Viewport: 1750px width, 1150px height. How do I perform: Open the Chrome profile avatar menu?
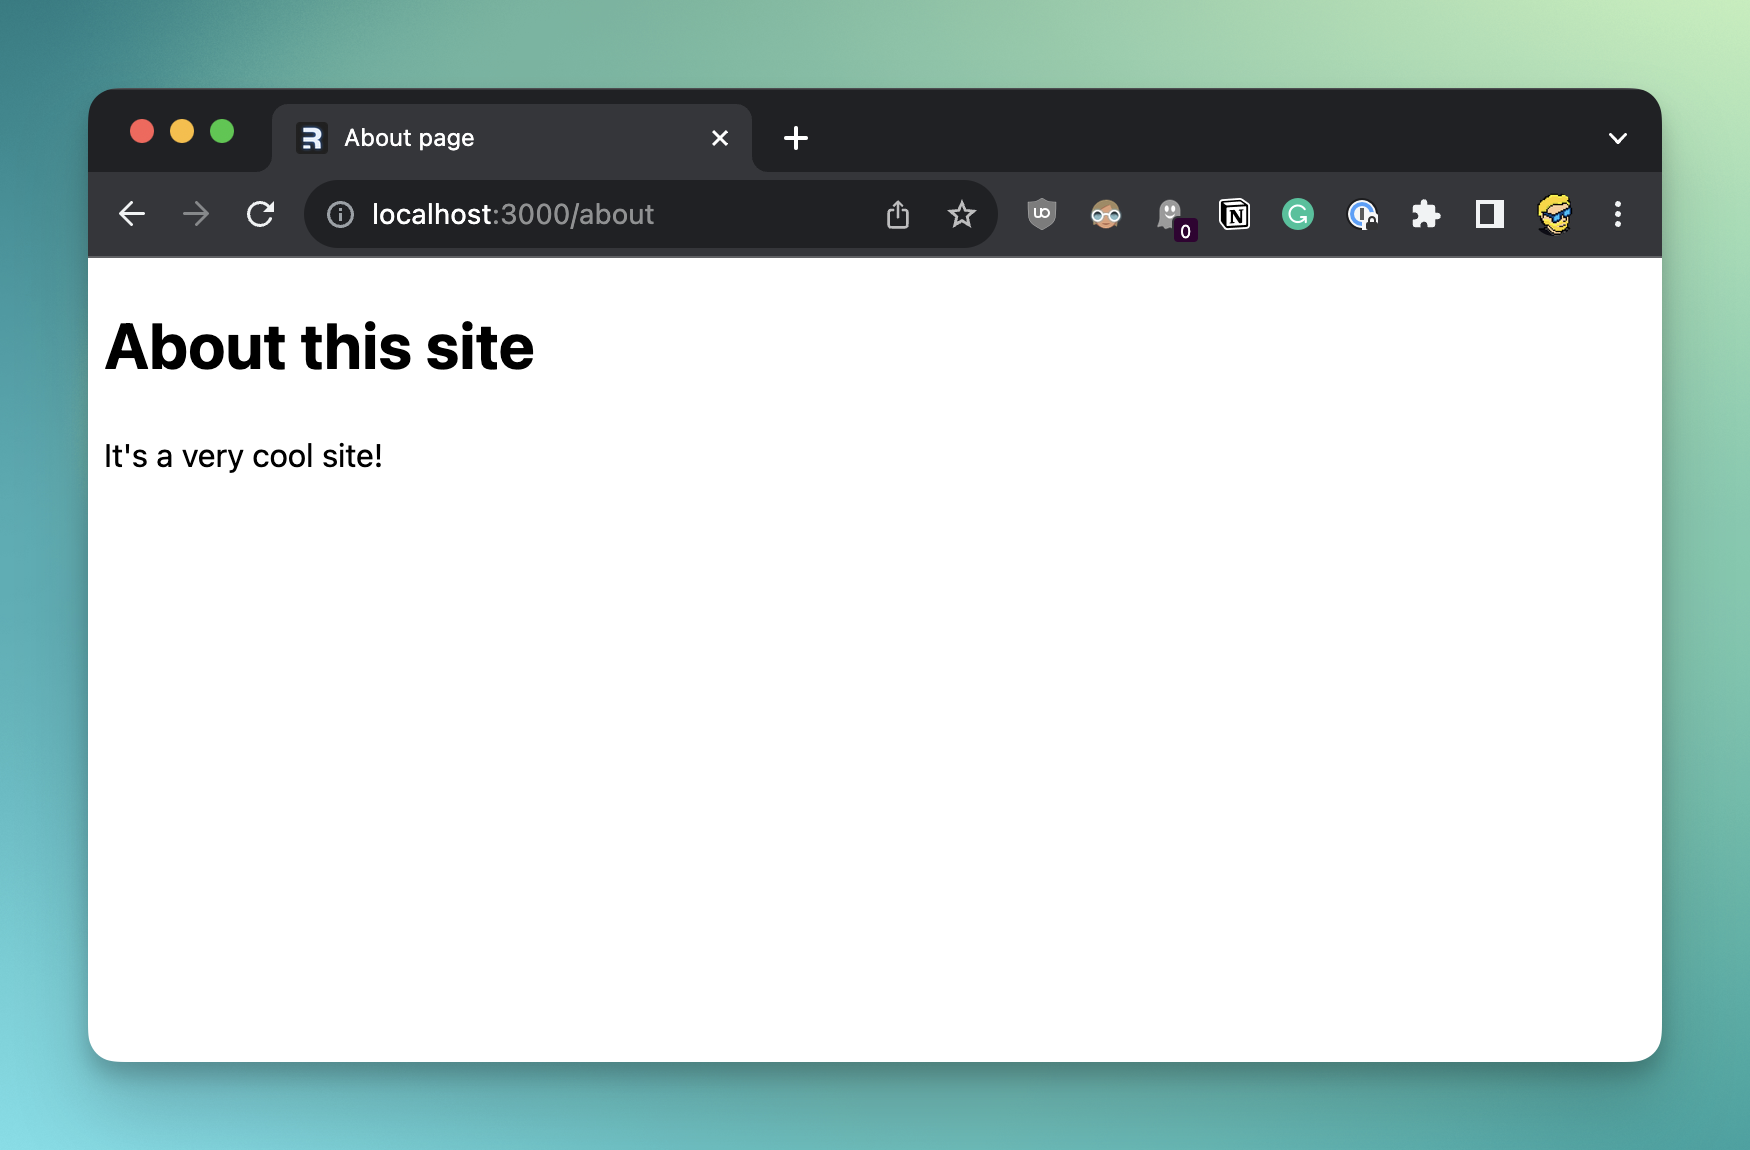[1554, 214]
